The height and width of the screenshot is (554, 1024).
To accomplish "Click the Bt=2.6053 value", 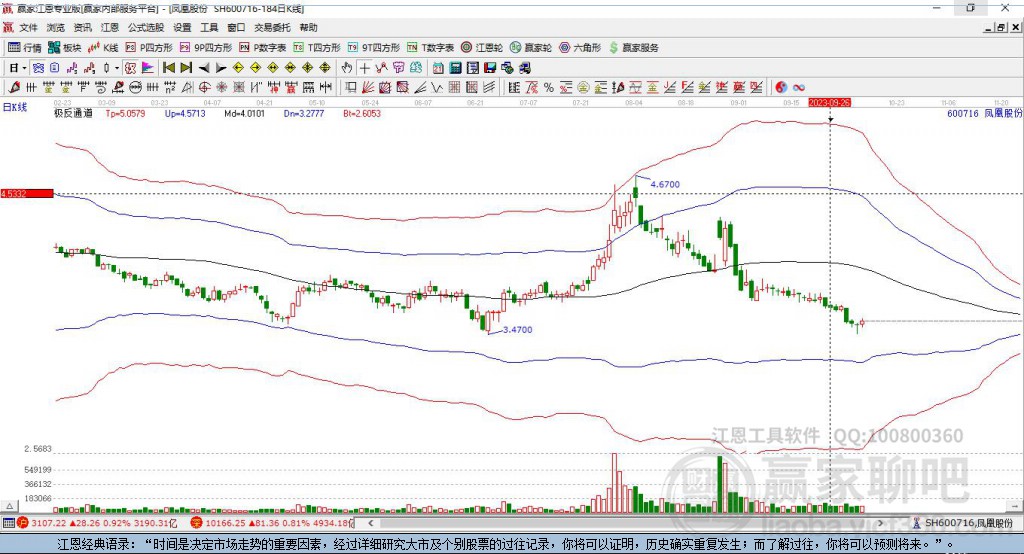I will 362,113.
